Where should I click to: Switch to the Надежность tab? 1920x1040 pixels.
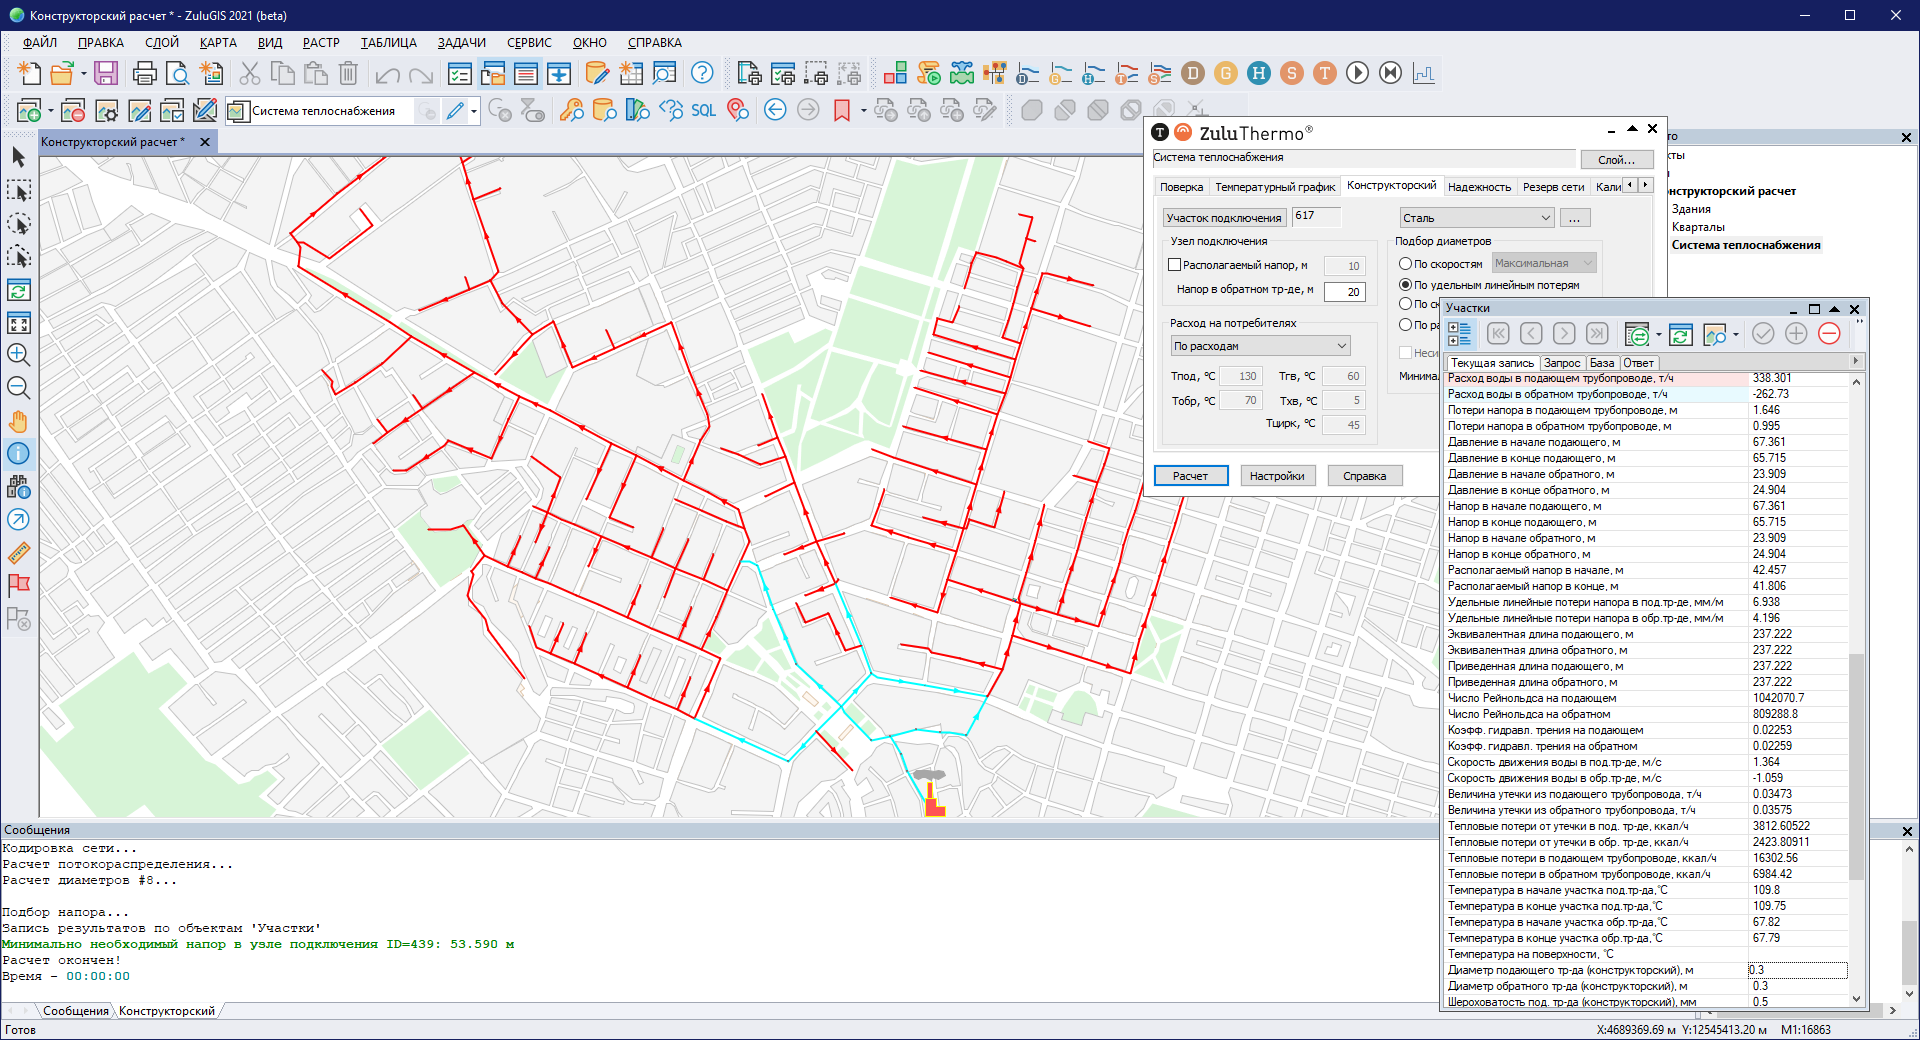click(x=1479, y=187)
